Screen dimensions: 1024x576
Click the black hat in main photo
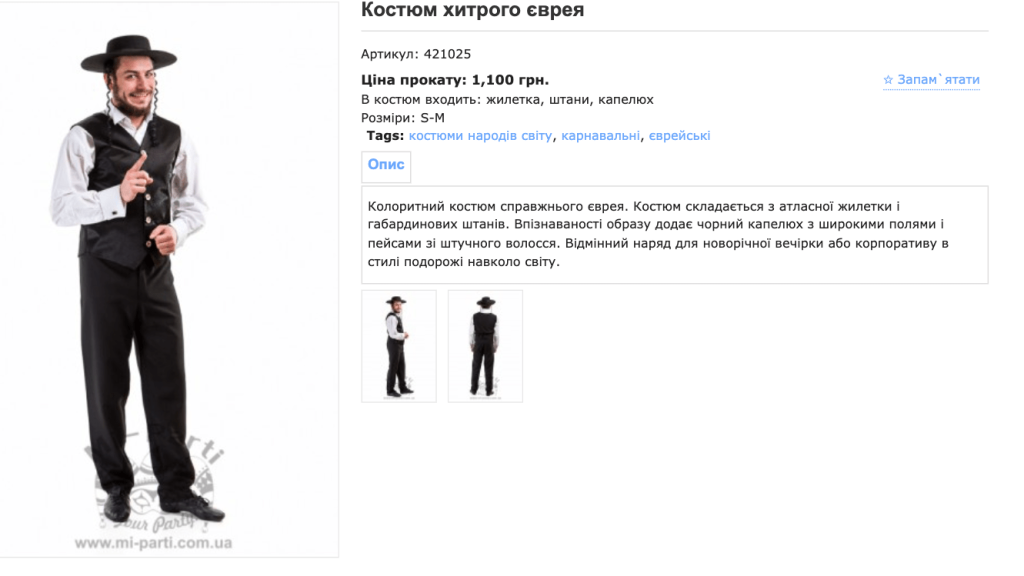(129, 54)
